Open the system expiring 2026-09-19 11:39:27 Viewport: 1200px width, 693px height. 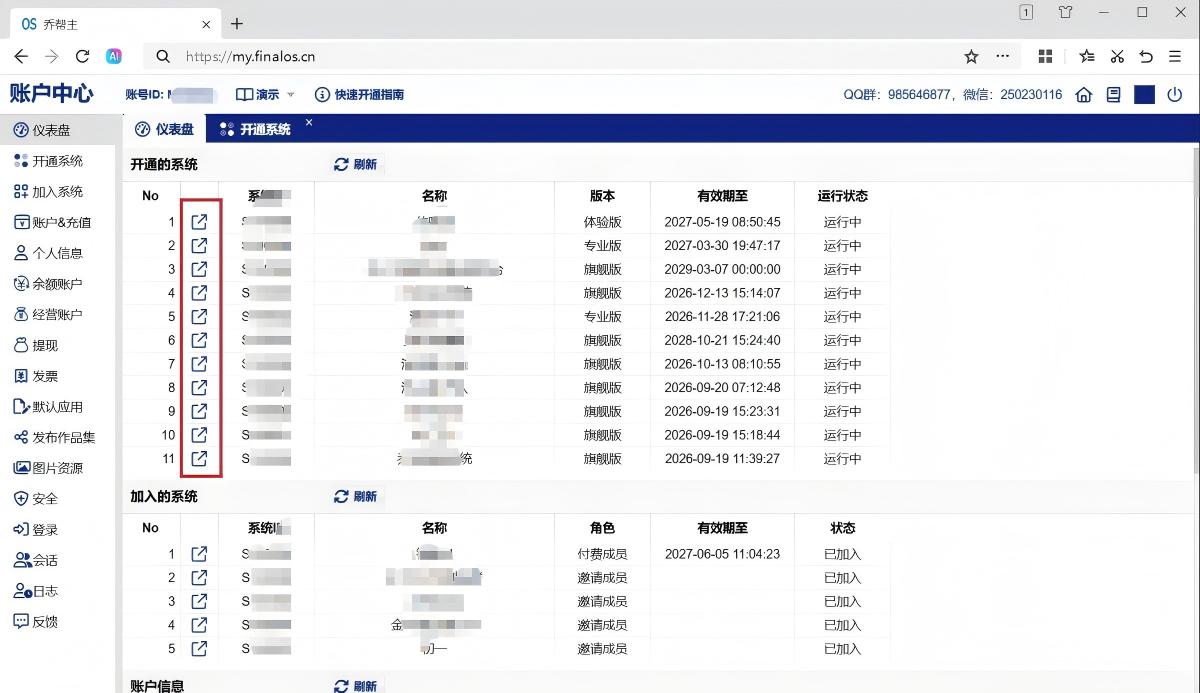pyautogui.click(x=199, y=459)
